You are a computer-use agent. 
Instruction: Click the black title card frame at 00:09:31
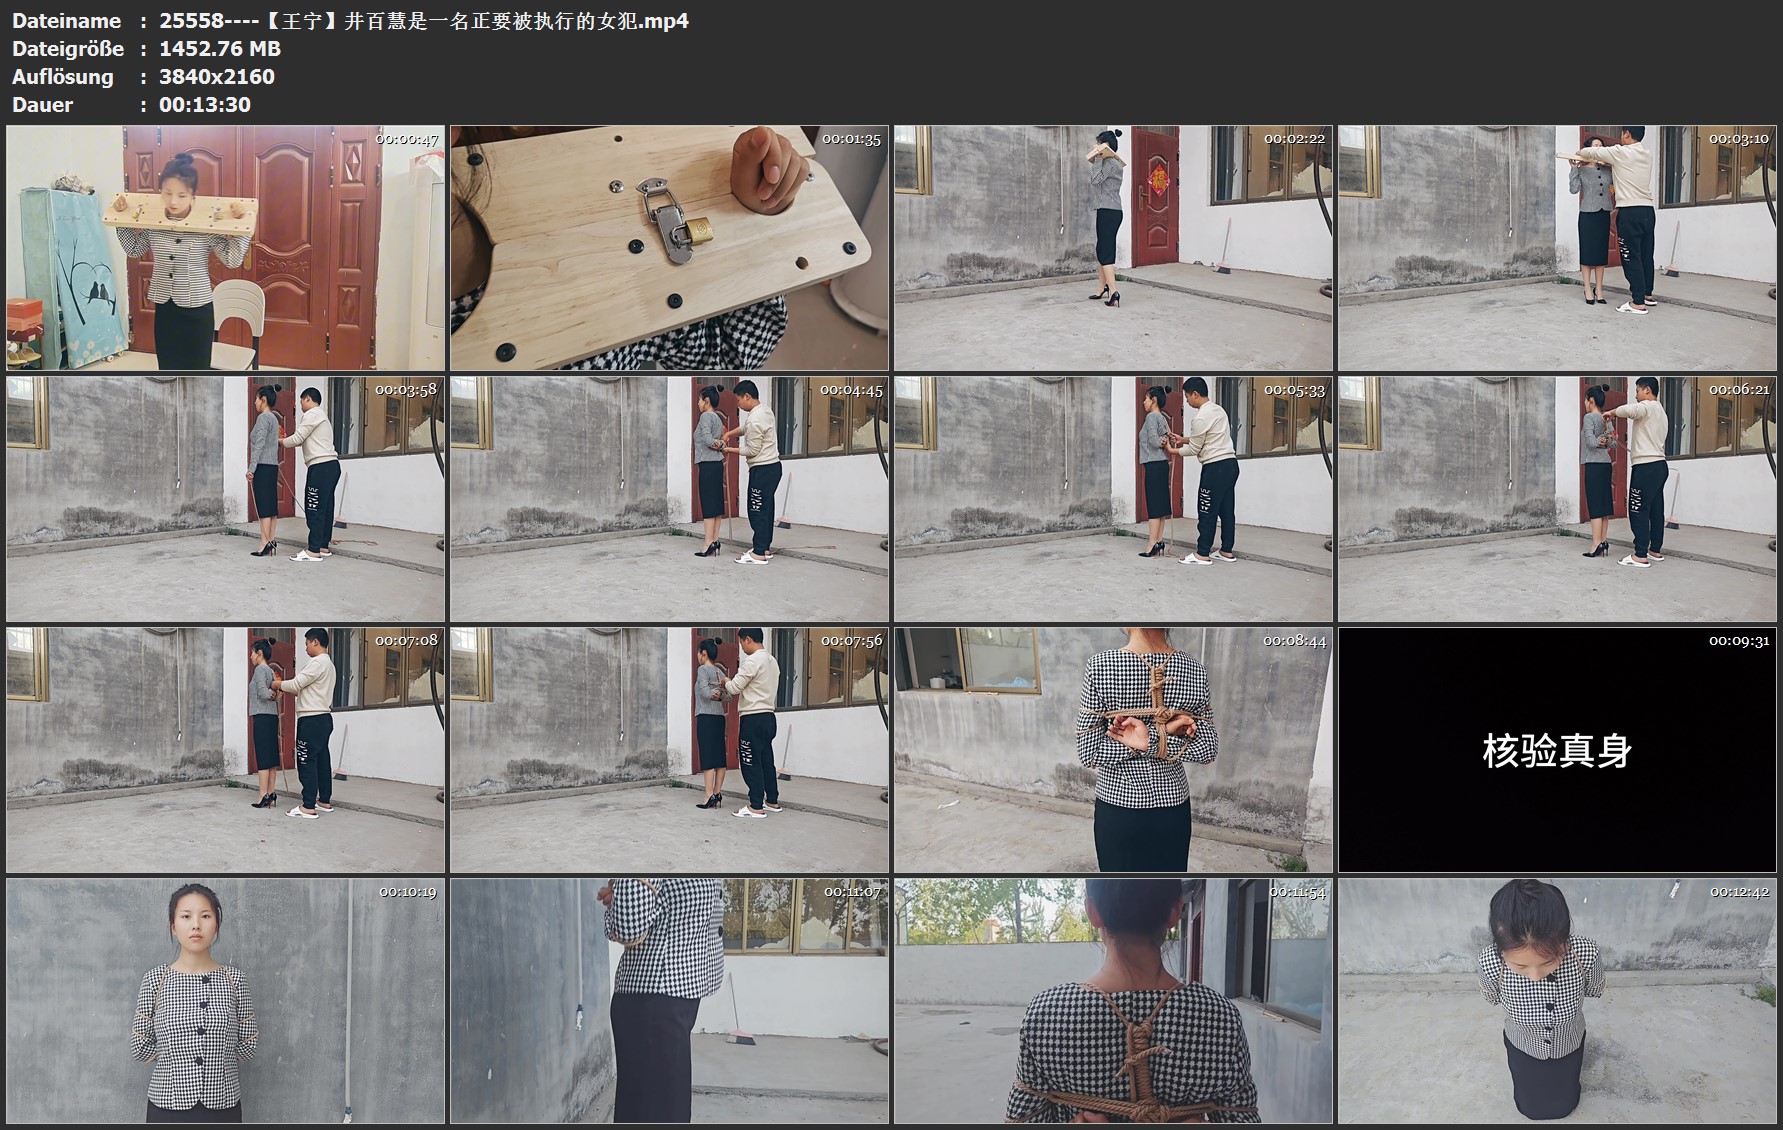point(1557,750)
